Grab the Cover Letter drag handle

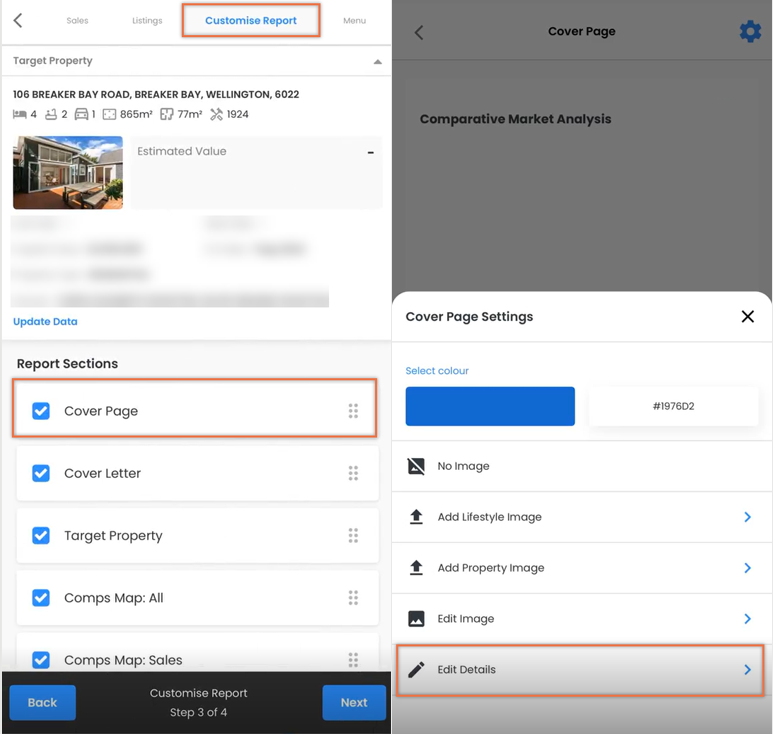coord(353,473)
